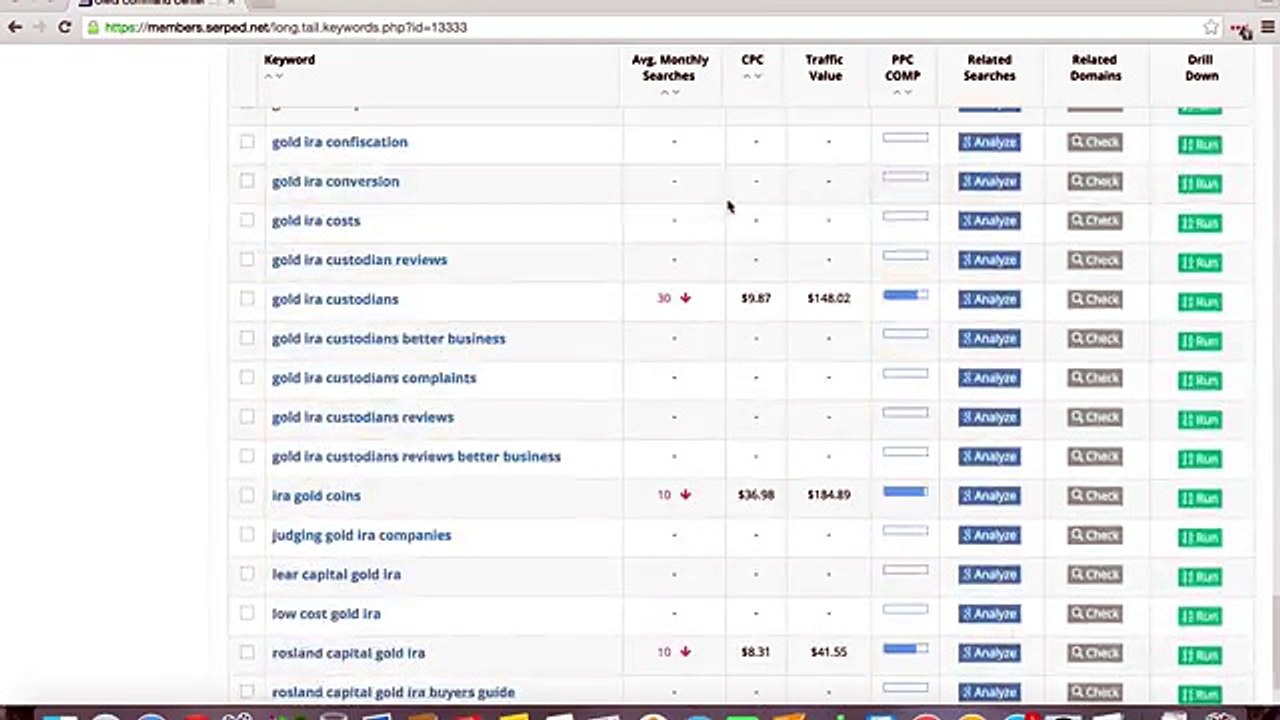Tick checkbox for gold ira custodians

point(247,299)
